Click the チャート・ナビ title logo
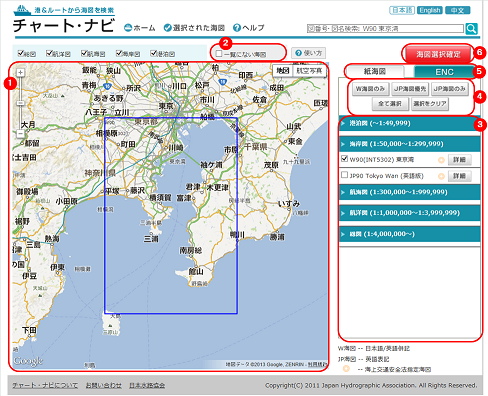 64,26
